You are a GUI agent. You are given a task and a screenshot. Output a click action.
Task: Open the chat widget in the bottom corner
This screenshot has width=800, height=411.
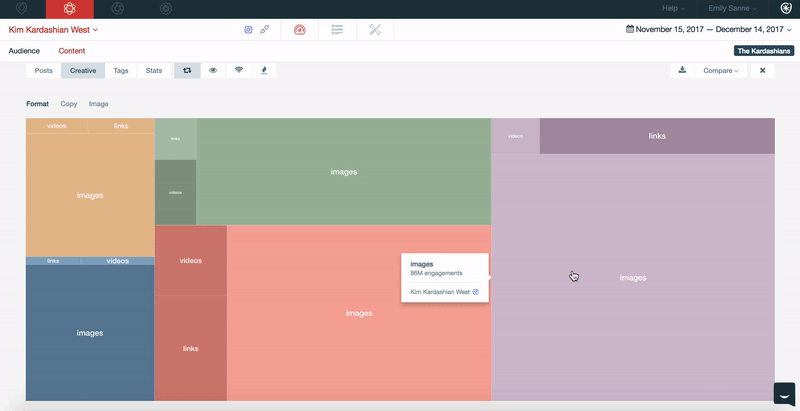click(x=785, y=395)
